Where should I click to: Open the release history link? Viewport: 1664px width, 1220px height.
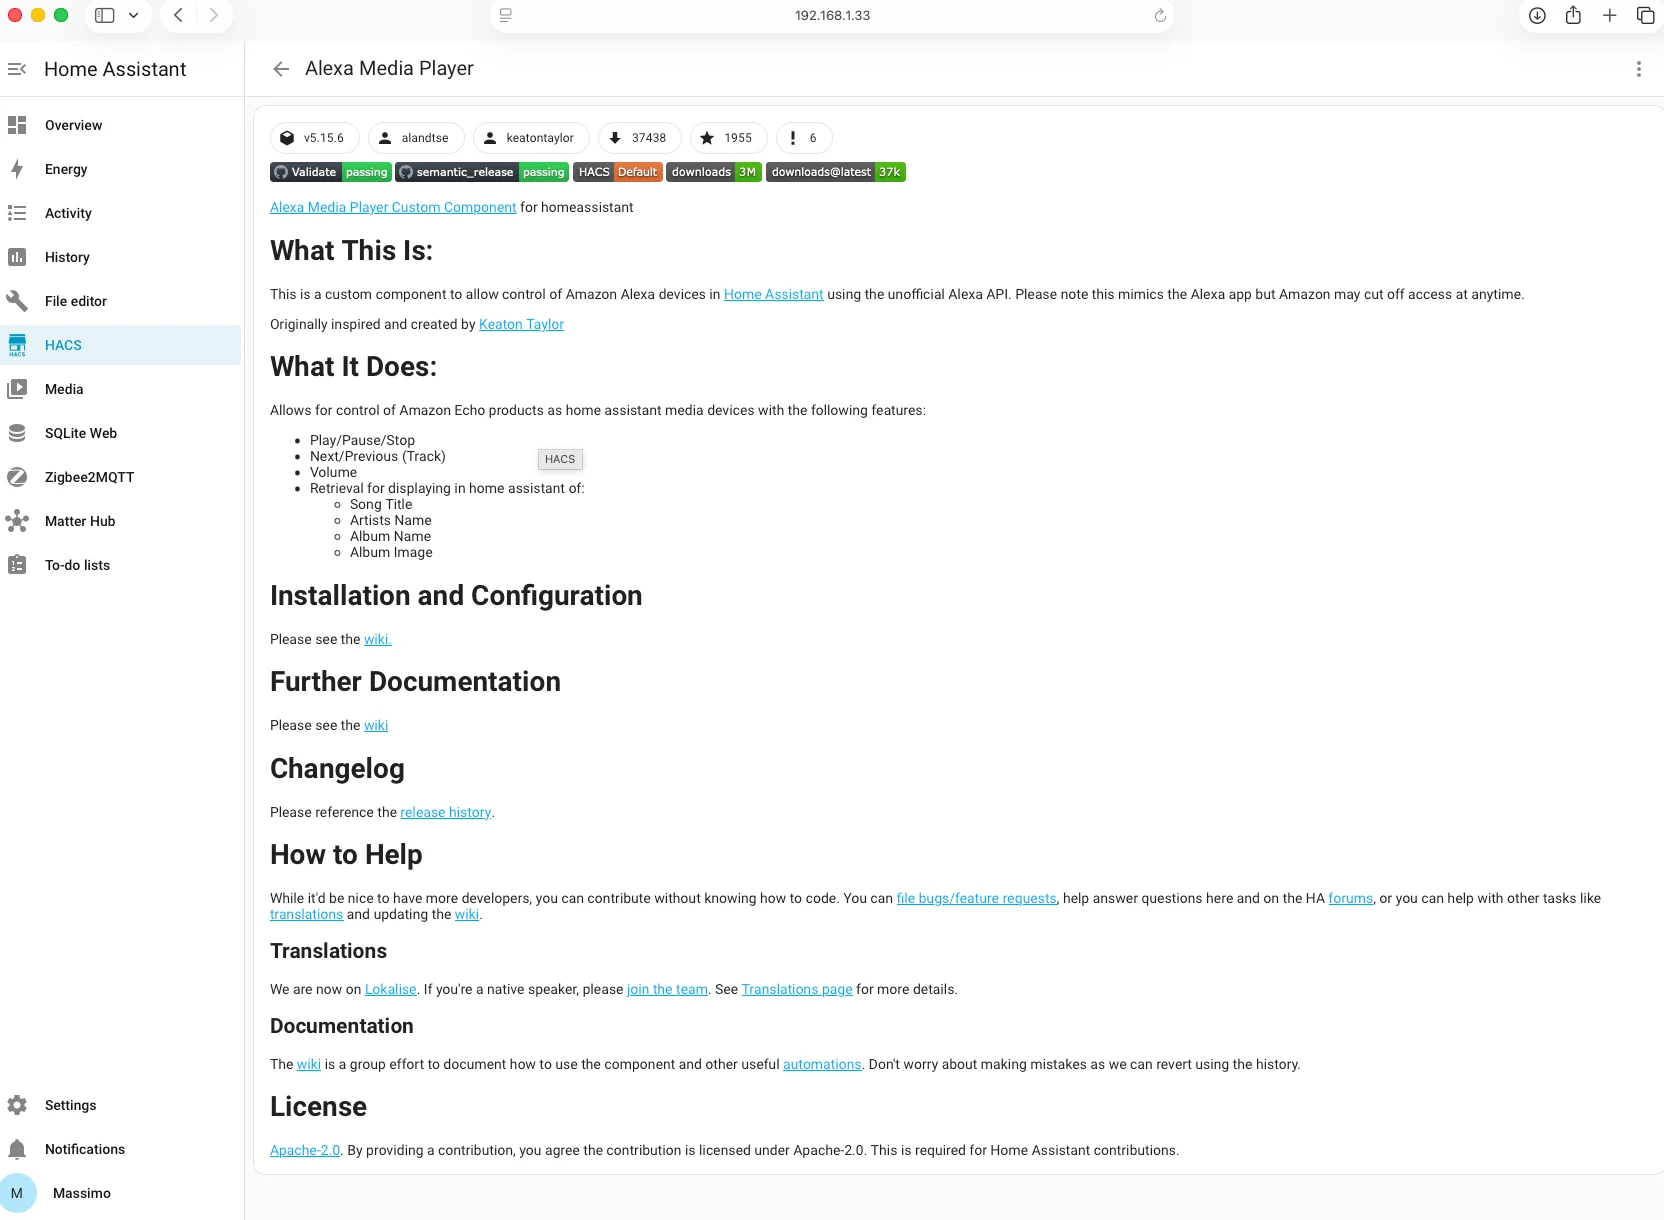coord(446,812)
